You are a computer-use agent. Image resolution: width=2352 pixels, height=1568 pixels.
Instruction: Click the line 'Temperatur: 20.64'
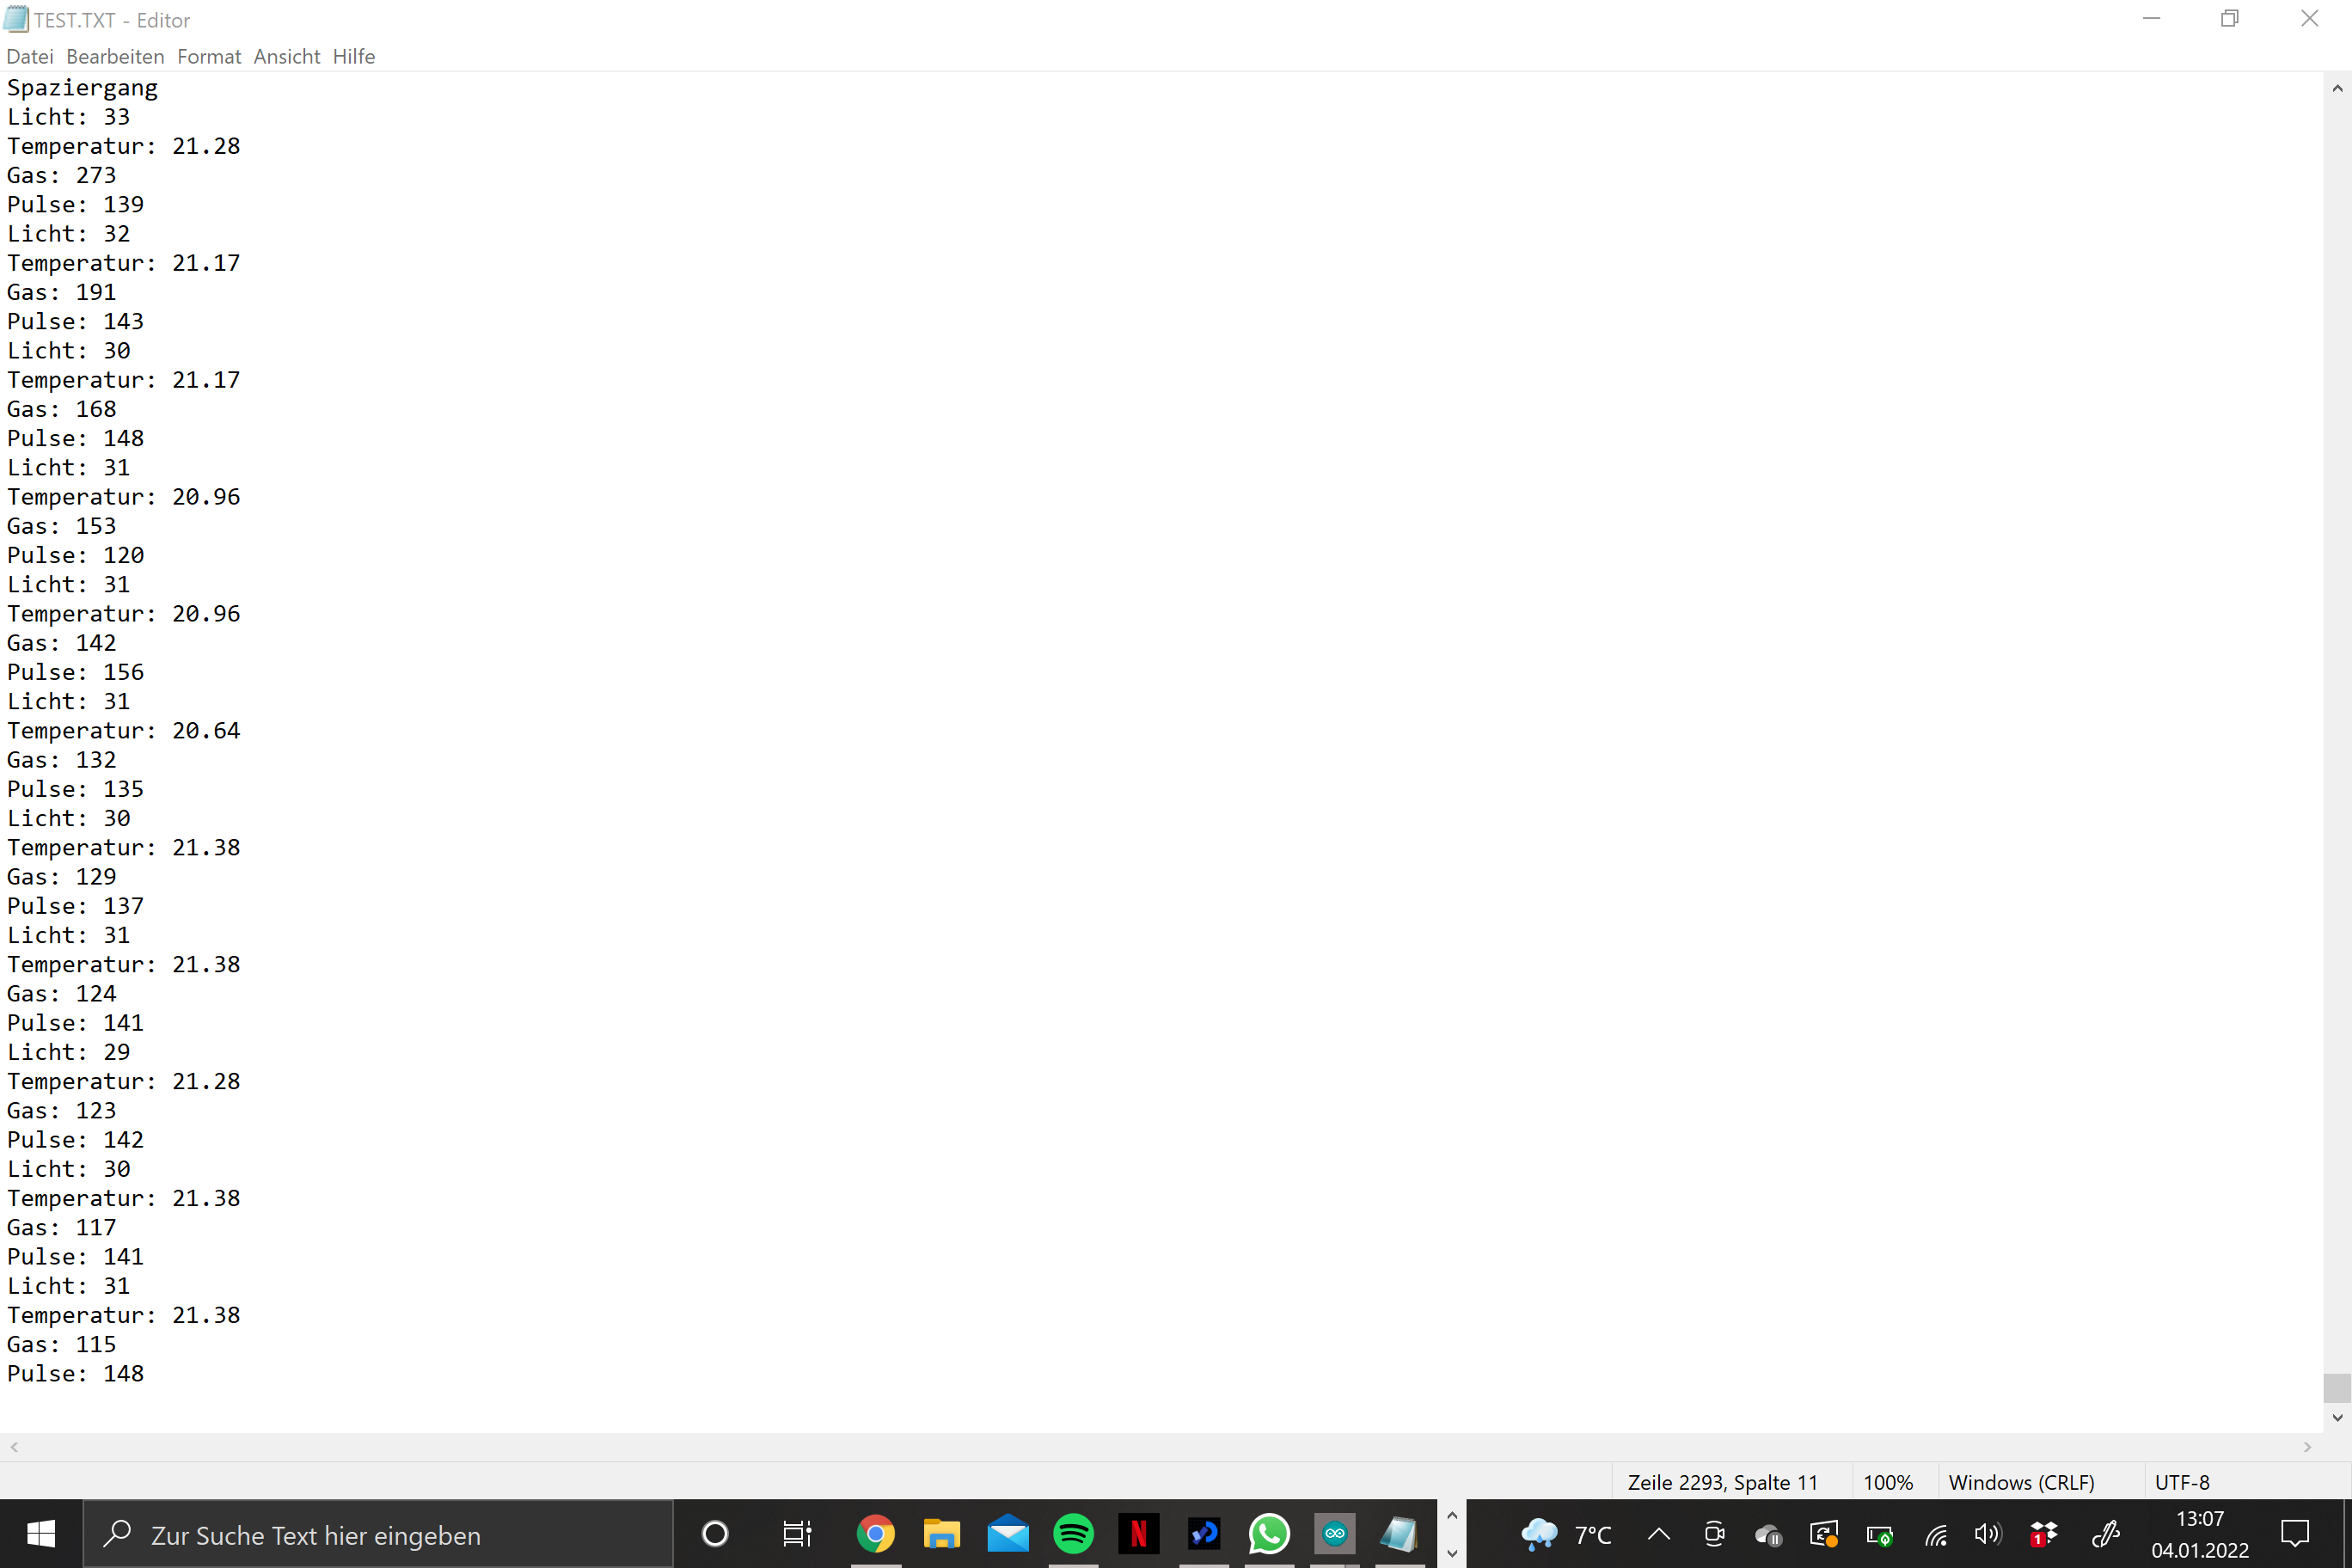pos(124,730)
